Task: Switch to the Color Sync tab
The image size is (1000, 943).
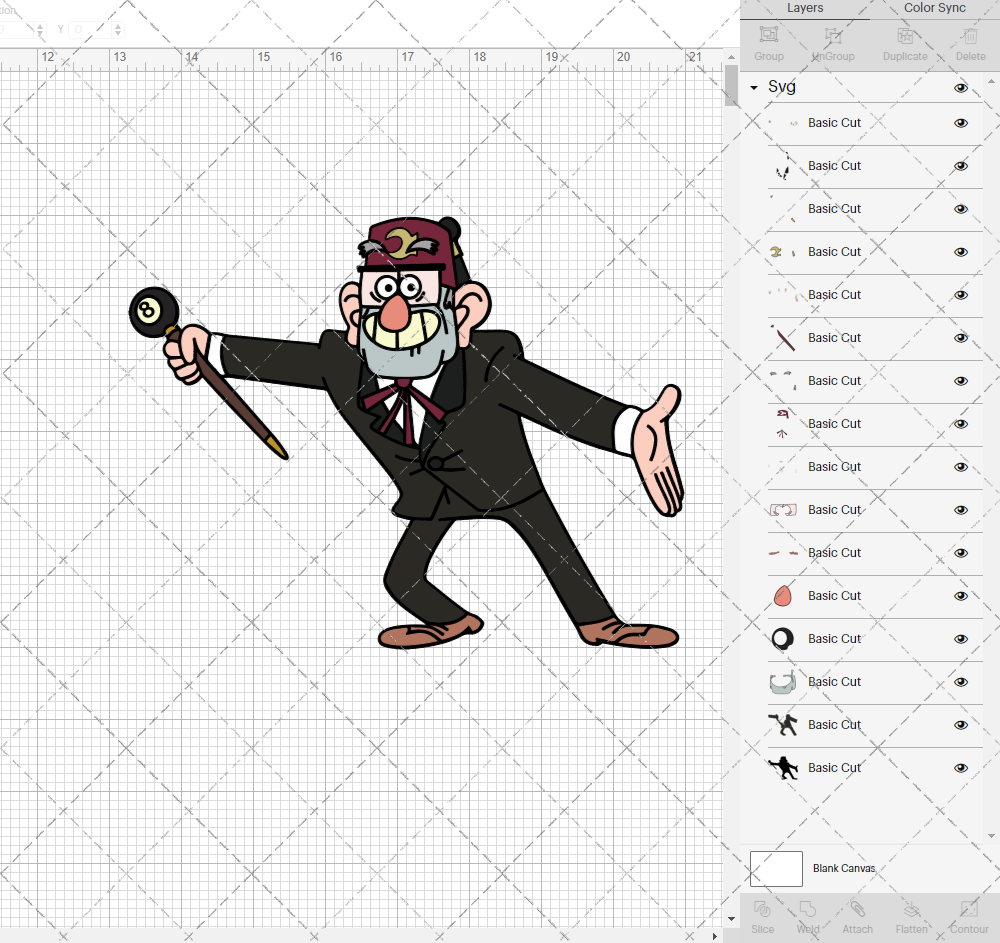Action: 934,8
